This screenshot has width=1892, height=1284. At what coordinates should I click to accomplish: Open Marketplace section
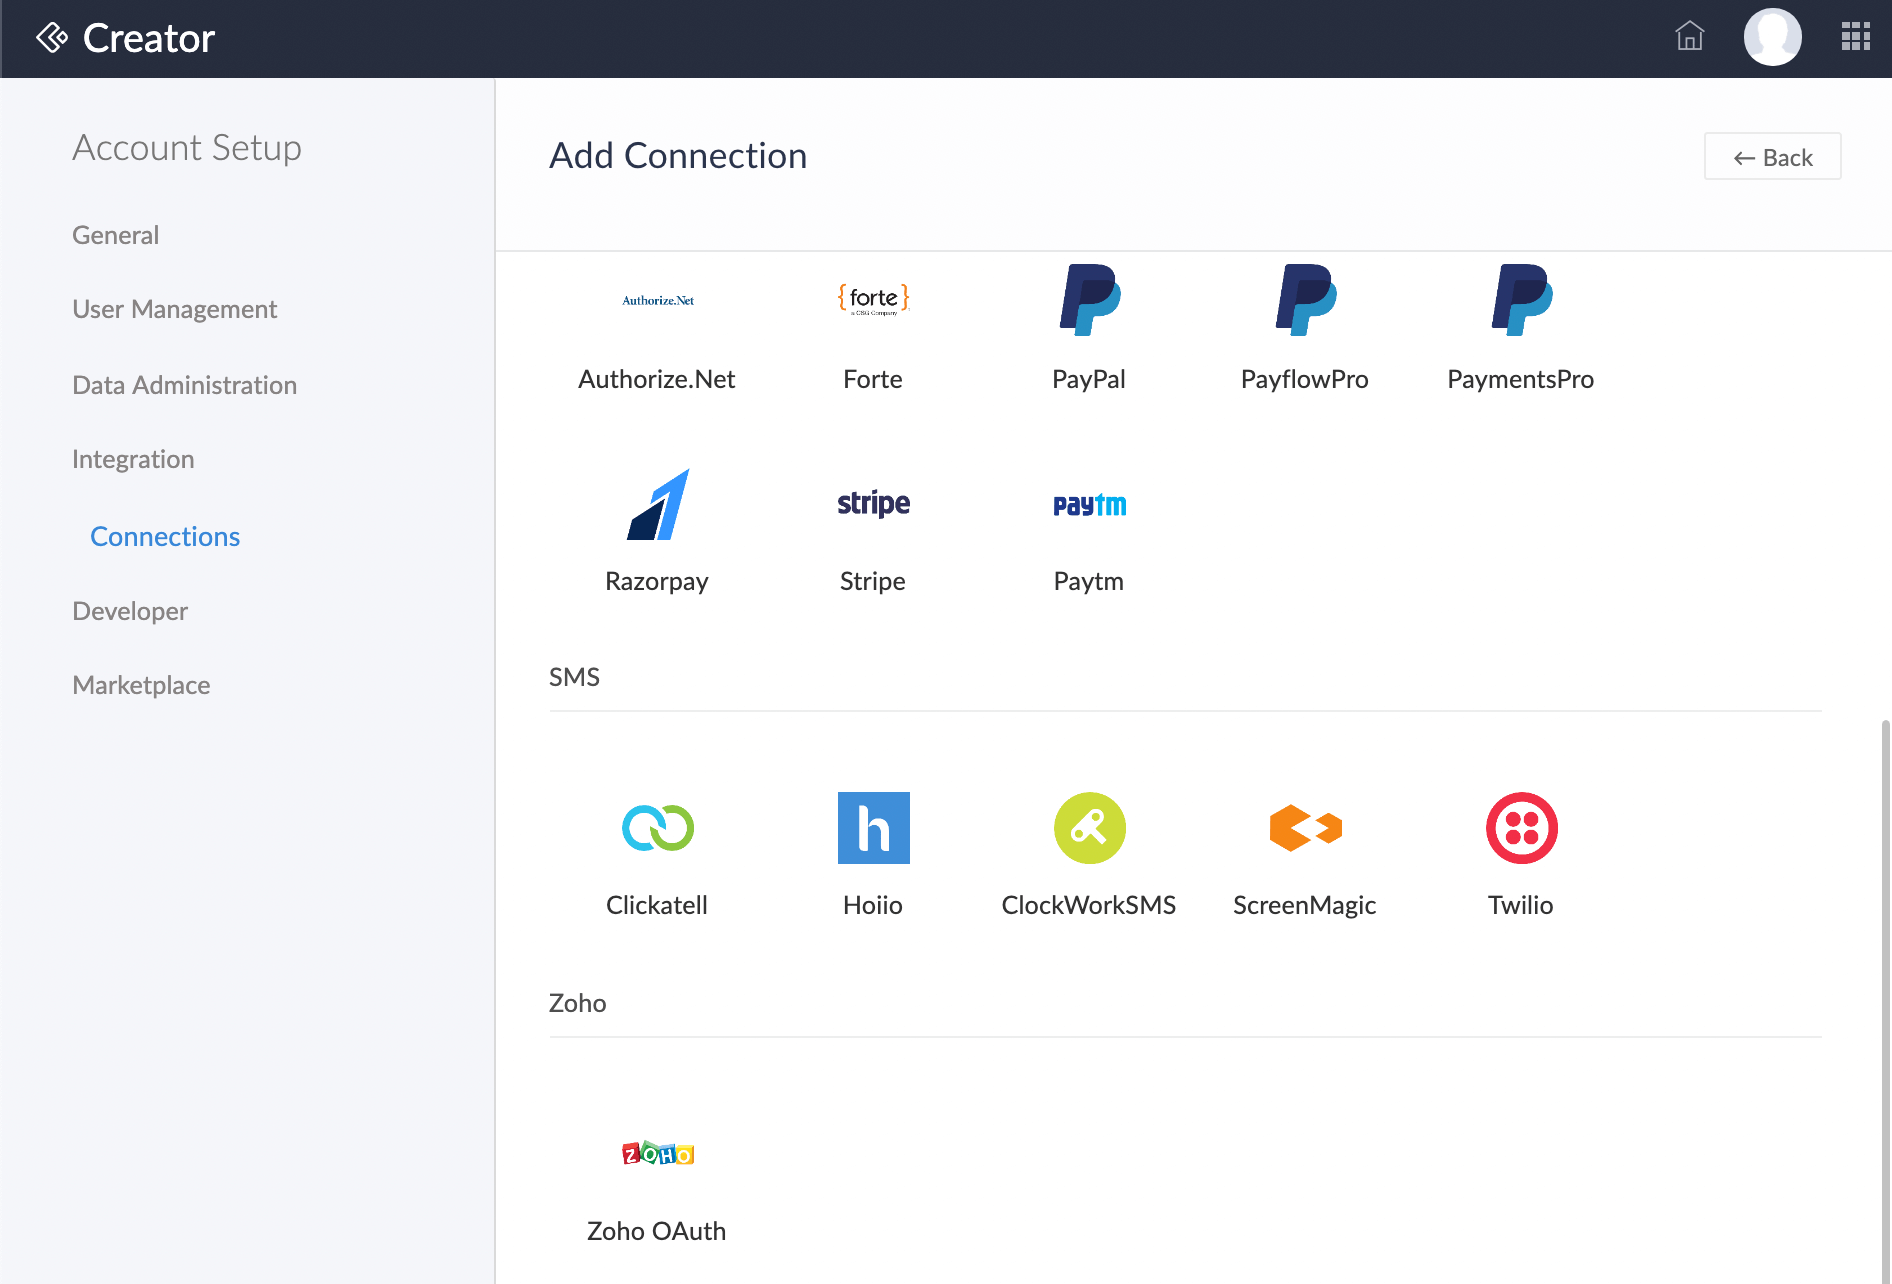coord(141,685)
